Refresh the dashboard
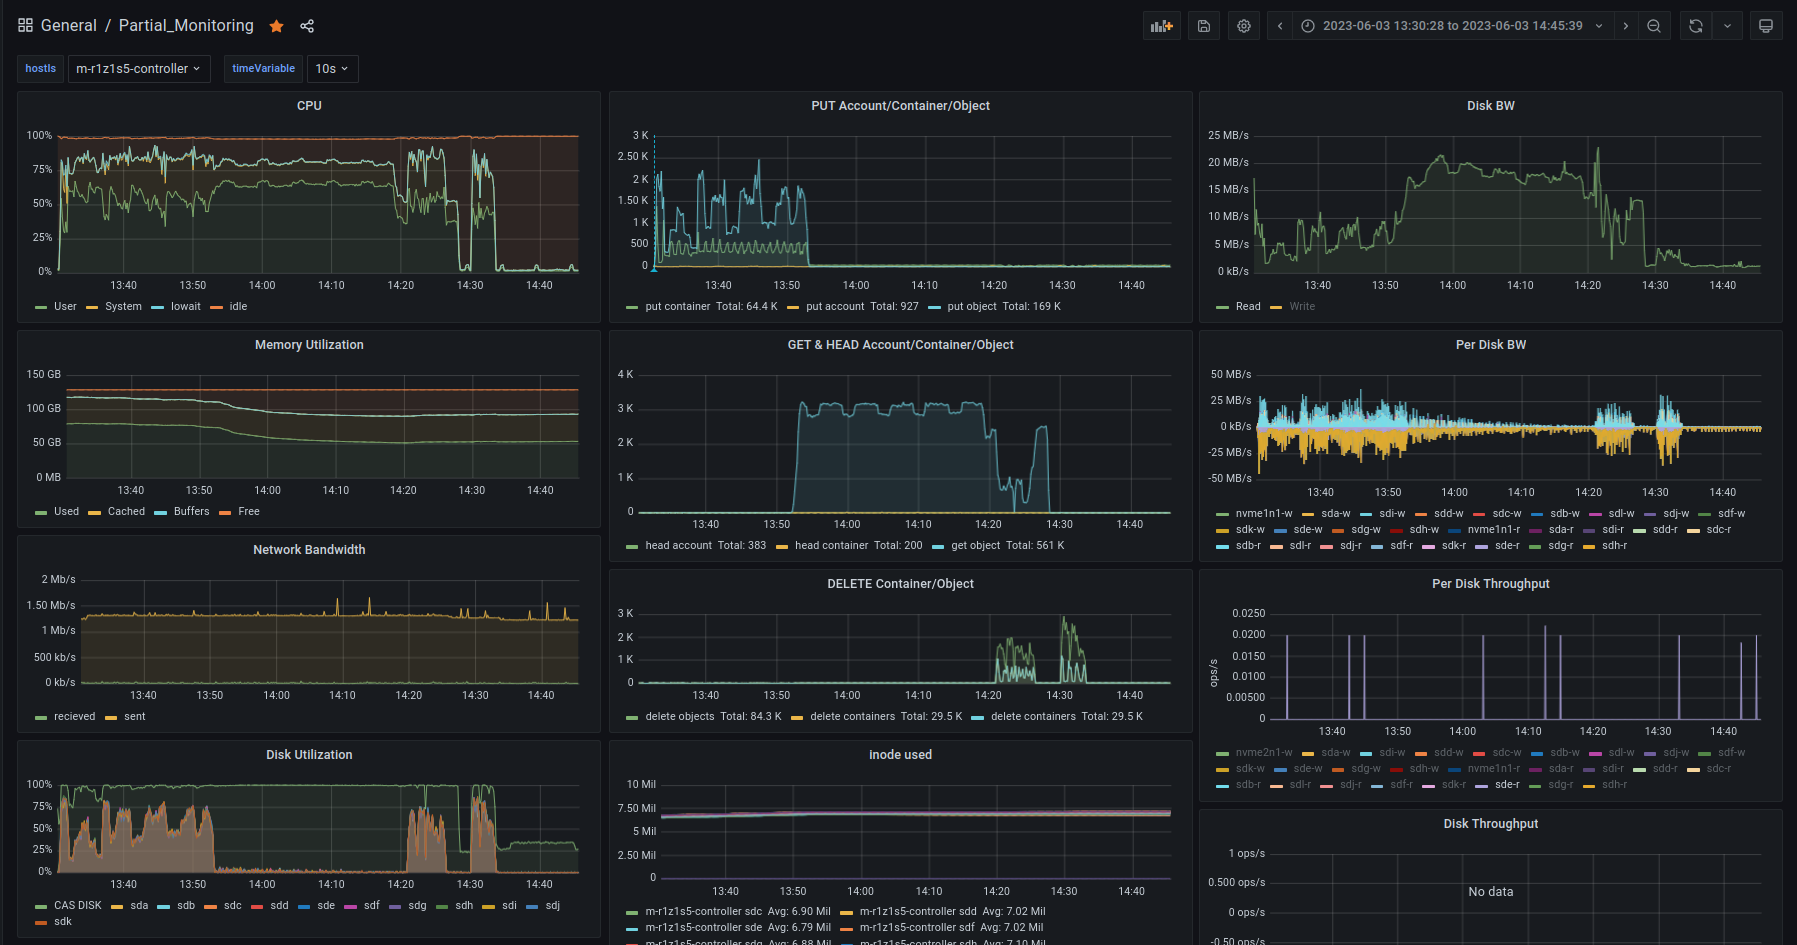This screenshot has height=945, width=1797. (1696, 26)
